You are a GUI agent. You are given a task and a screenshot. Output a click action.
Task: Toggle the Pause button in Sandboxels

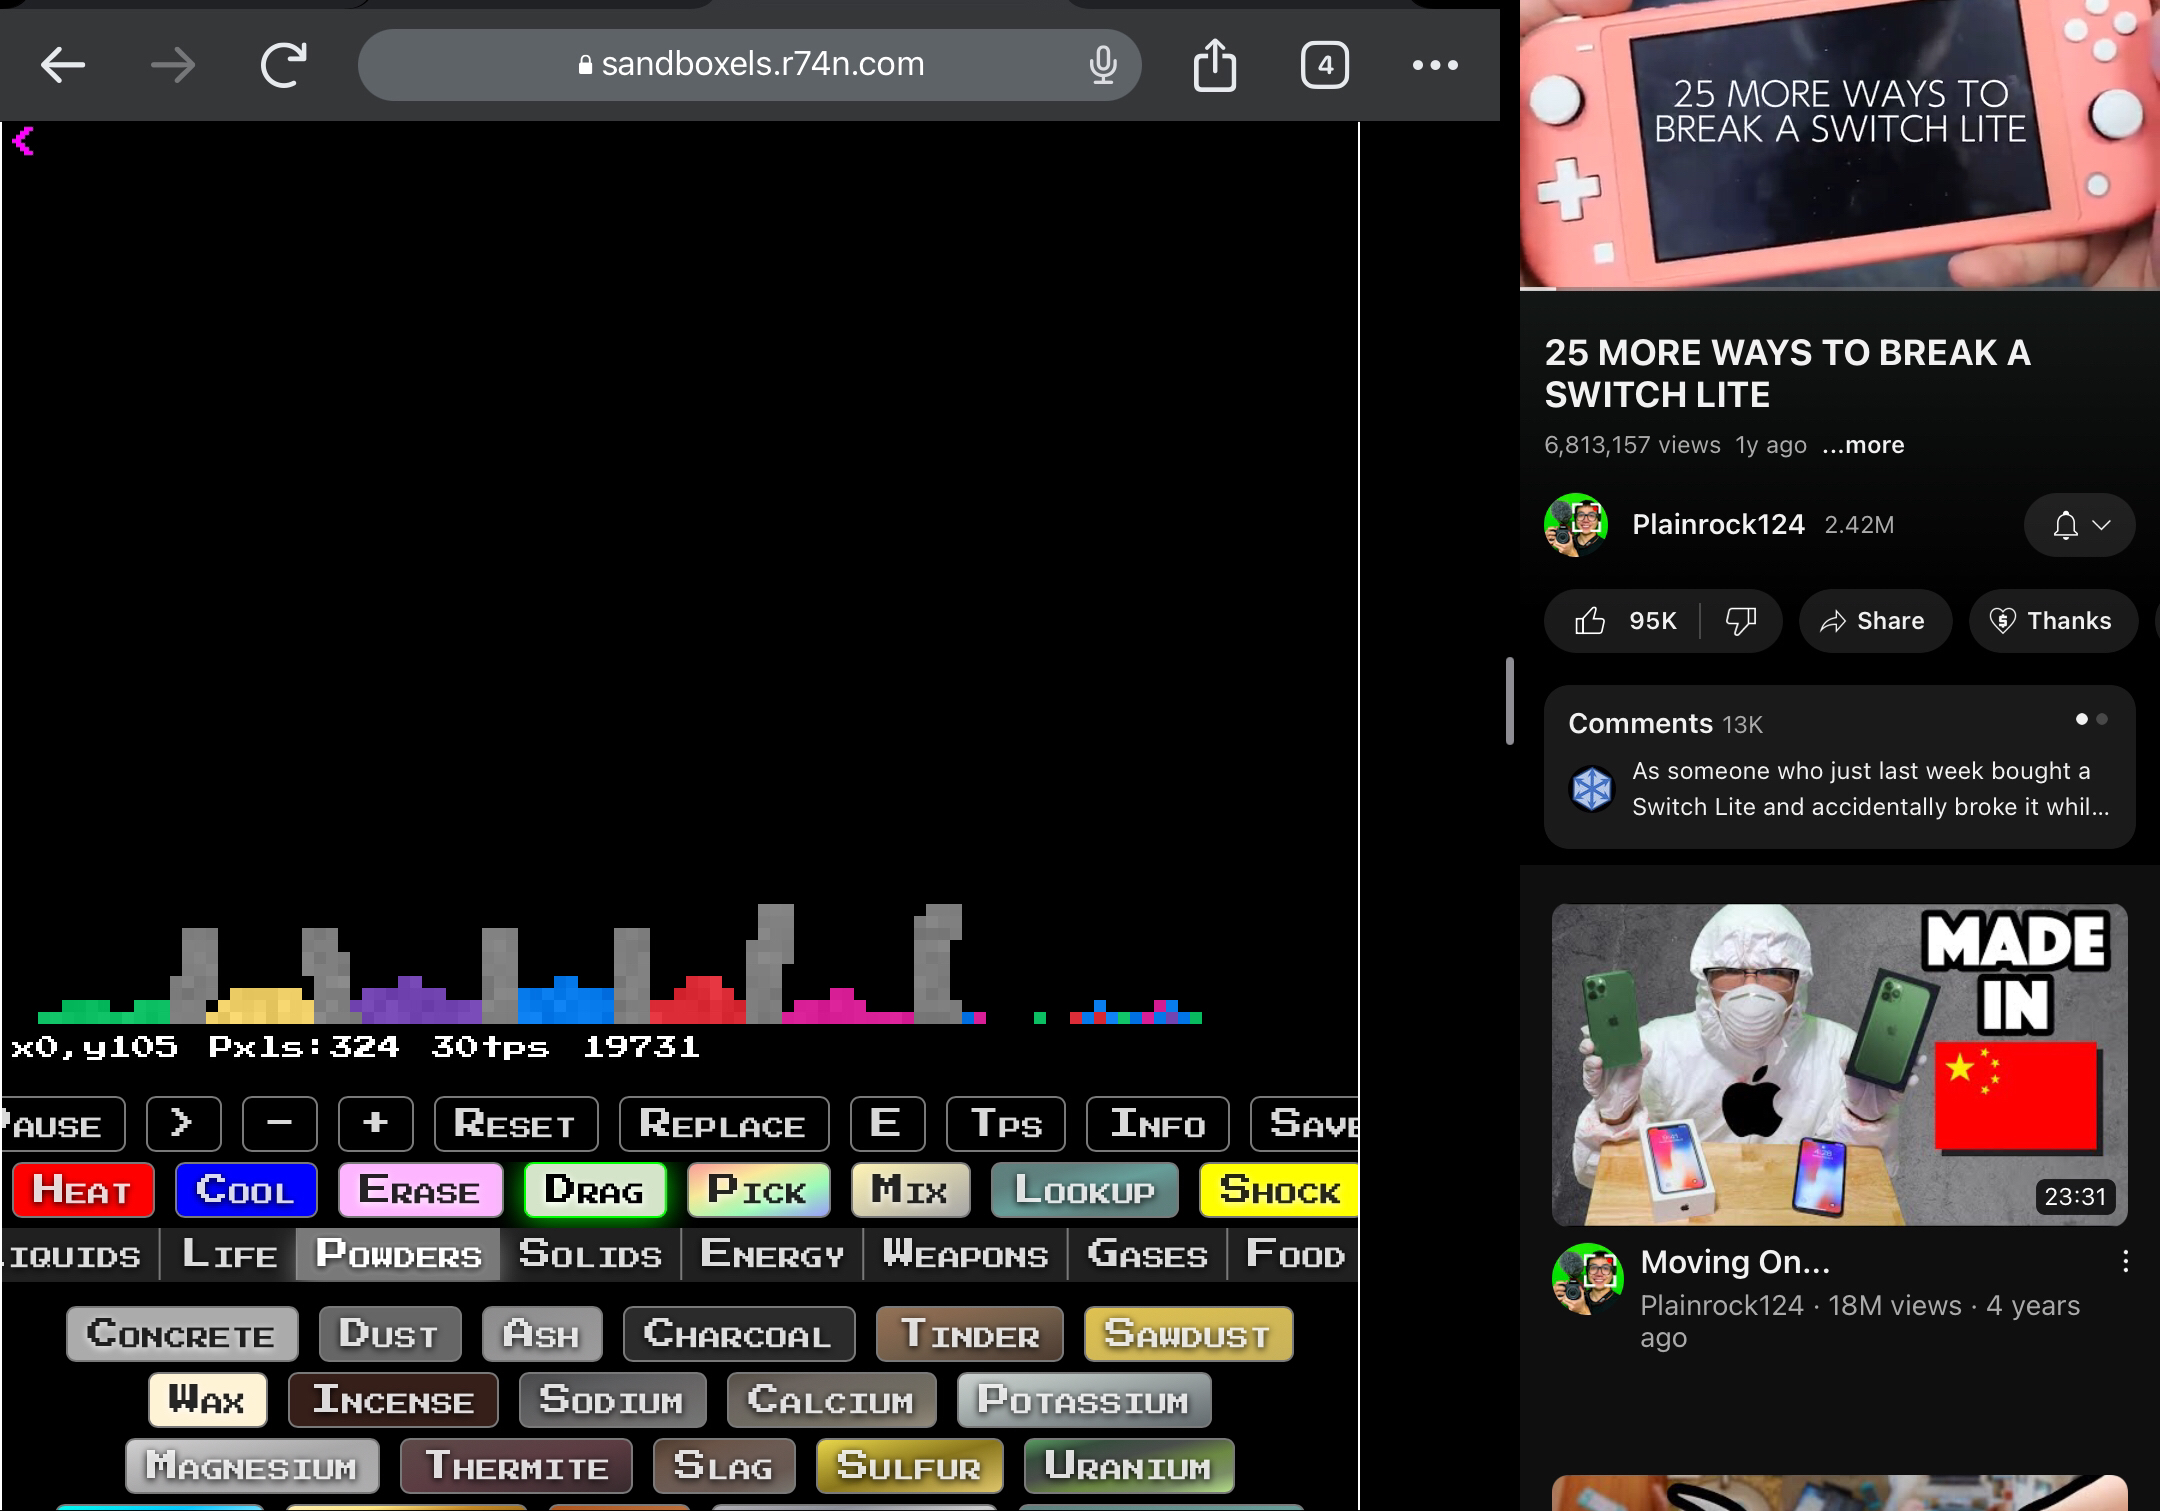click(x=60, y=1124)
